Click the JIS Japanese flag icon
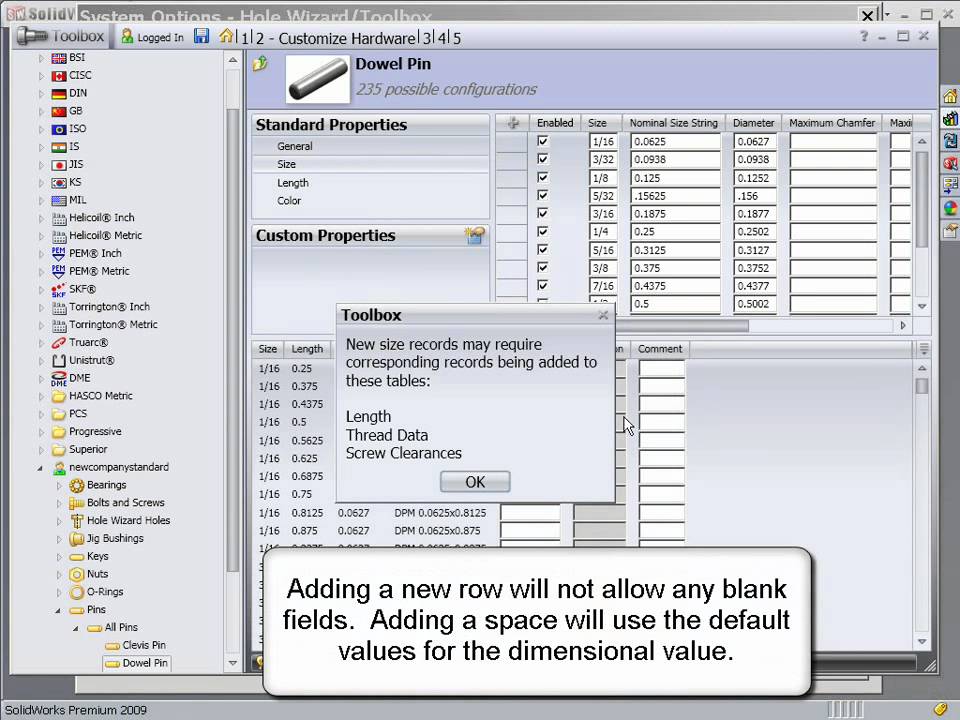This screenshot has width=960, height=720. [x=59, y=165]
